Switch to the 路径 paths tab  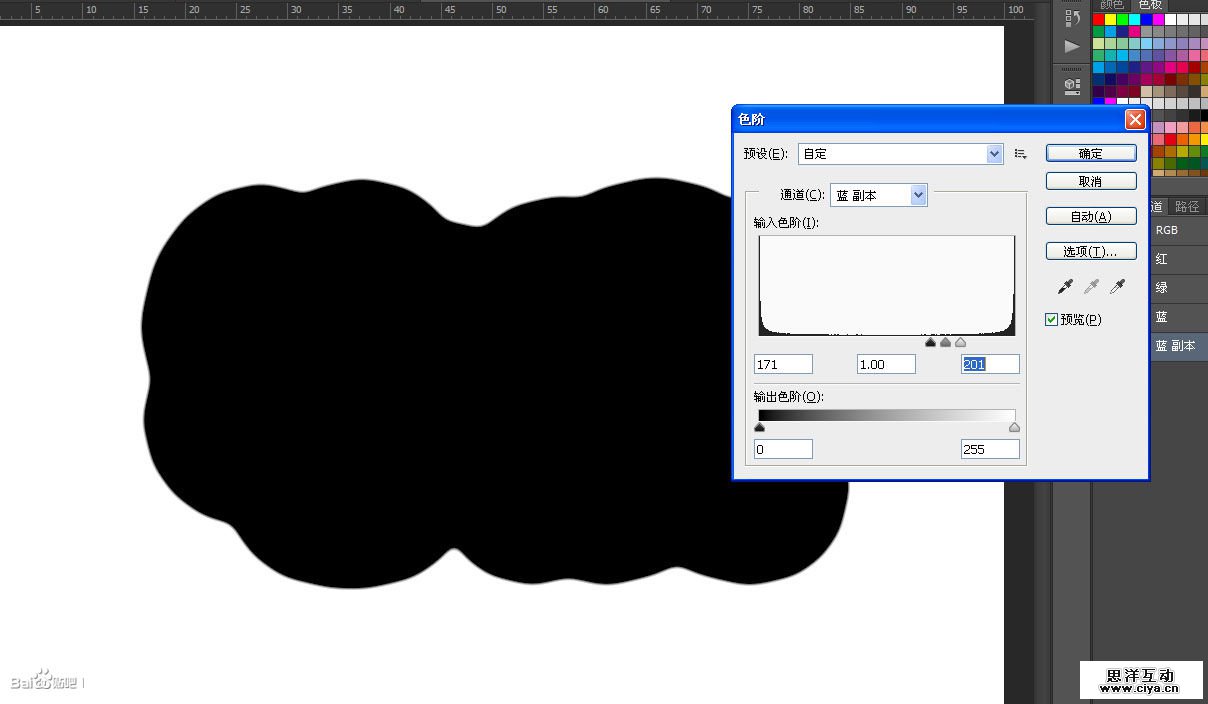tap(1187, 206)
